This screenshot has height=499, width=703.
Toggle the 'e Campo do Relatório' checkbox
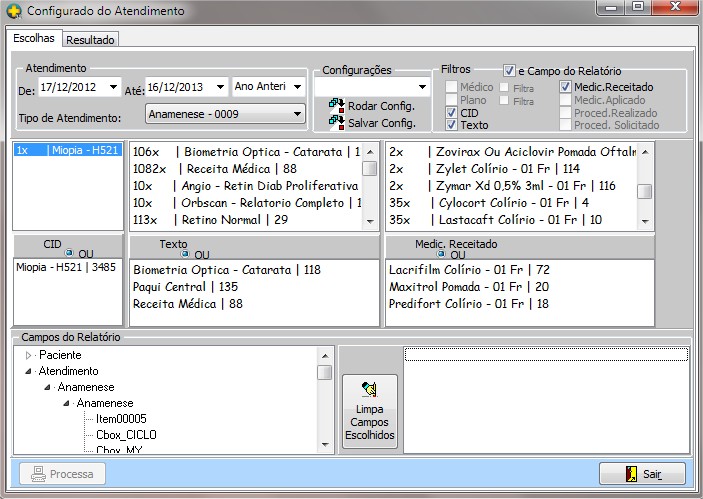click(510, 71)
